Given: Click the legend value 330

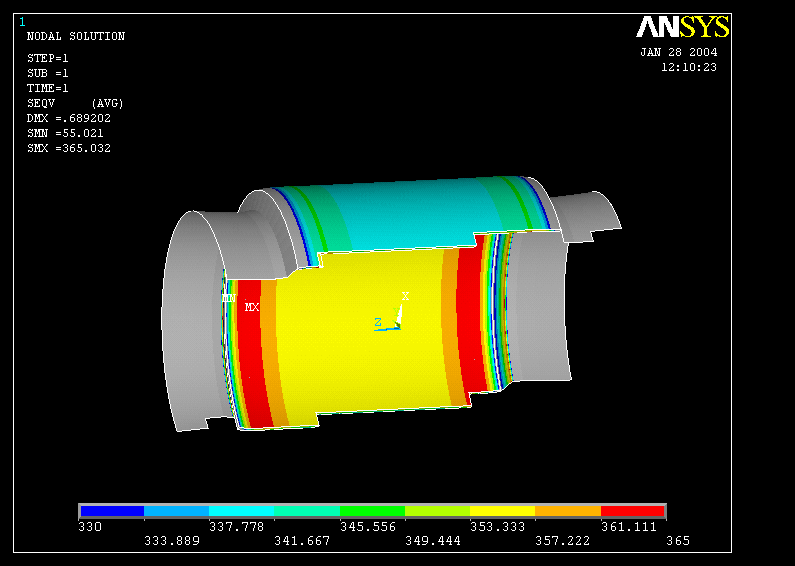Looking at the screenshot, I should (x=90, y=527).
